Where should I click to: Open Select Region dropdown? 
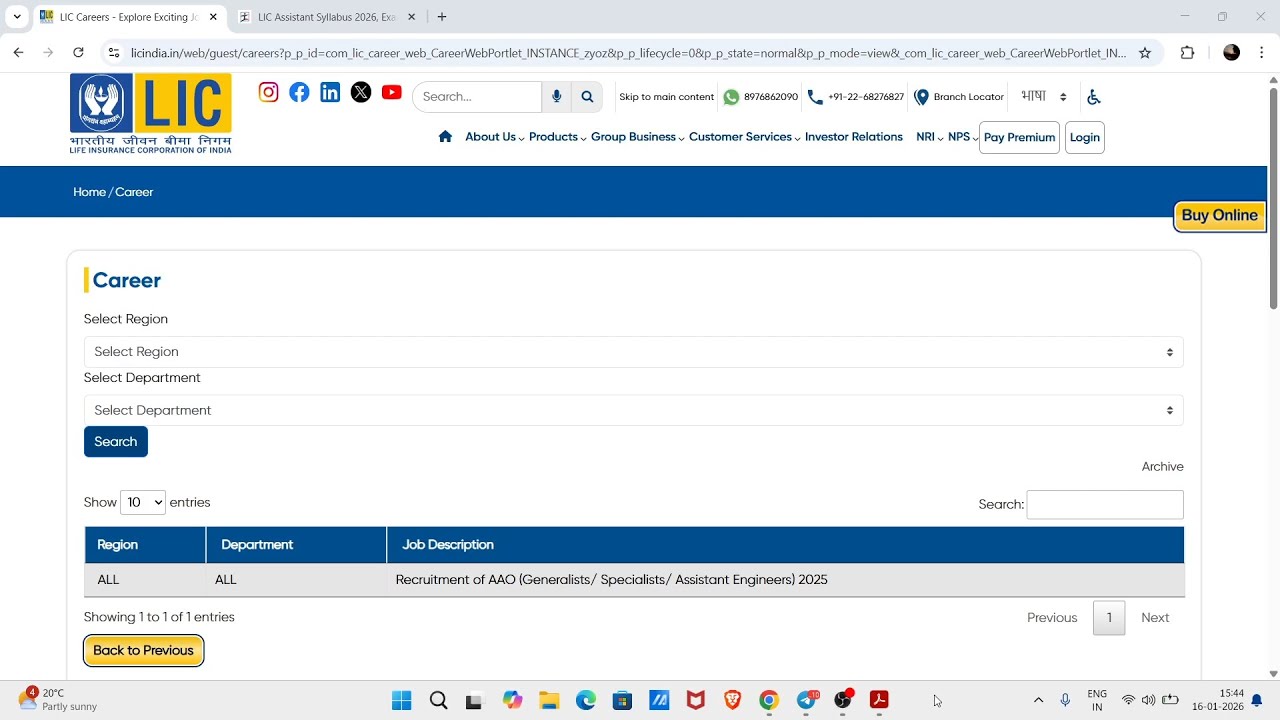coord(633,352)
